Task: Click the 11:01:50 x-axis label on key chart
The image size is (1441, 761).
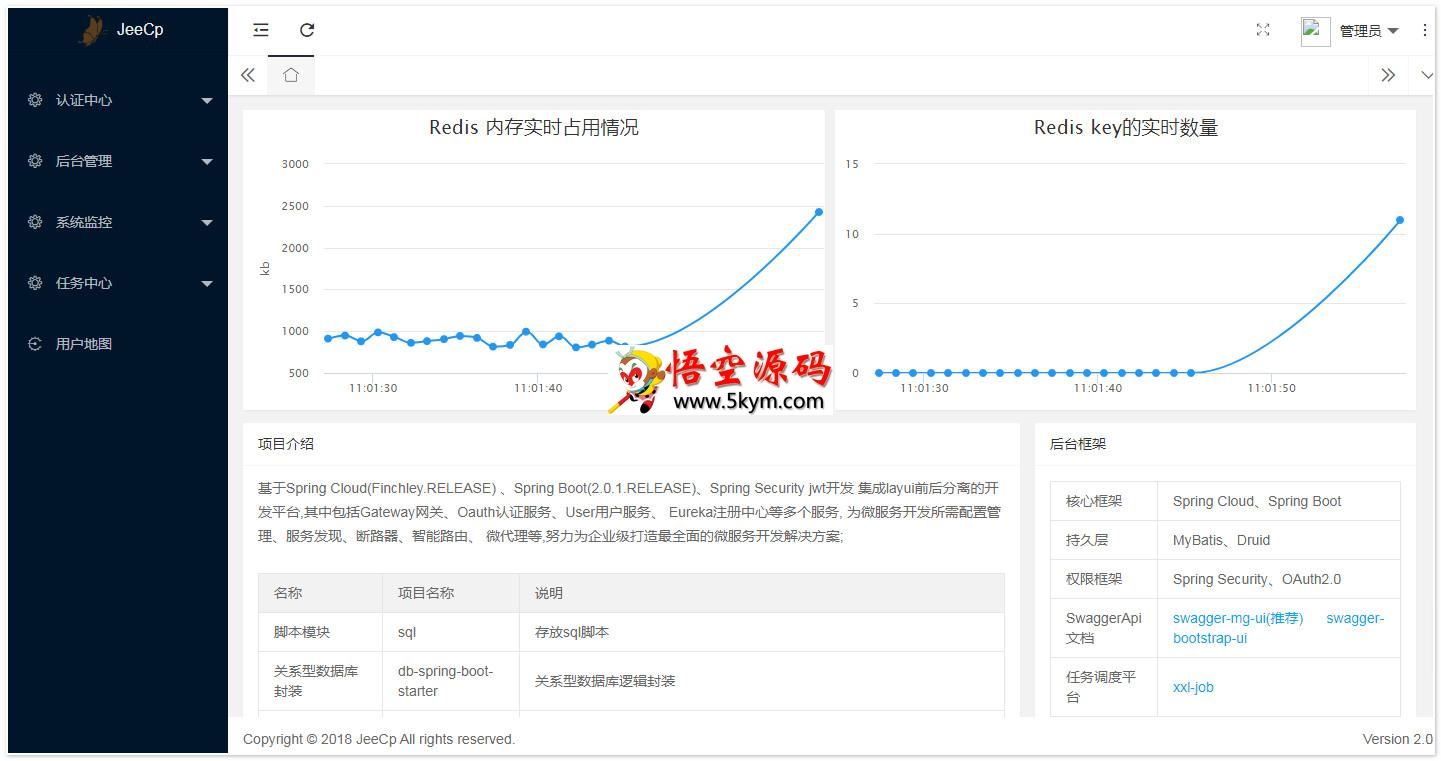Action: point(1271,388)
